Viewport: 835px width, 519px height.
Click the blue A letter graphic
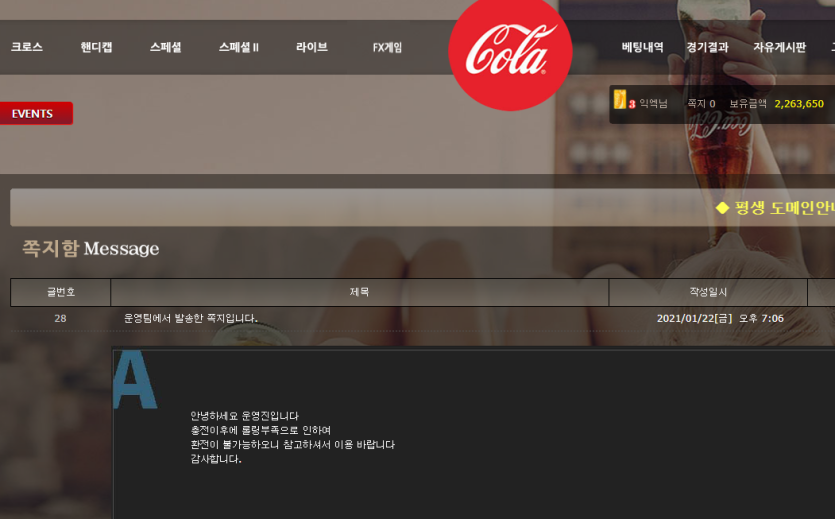coord(135,379)
